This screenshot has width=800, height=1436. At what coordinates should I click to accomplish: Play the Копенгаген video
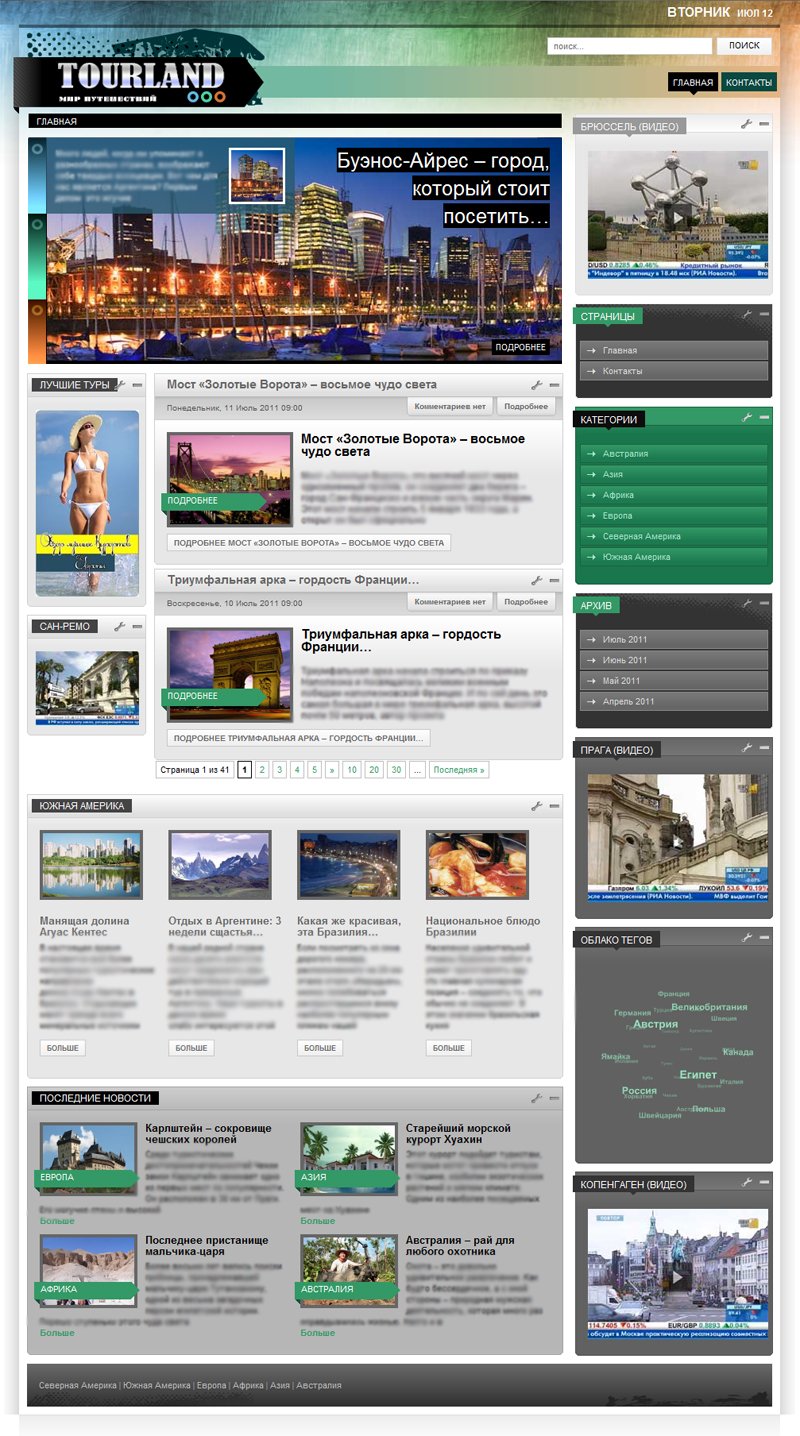678,1277
